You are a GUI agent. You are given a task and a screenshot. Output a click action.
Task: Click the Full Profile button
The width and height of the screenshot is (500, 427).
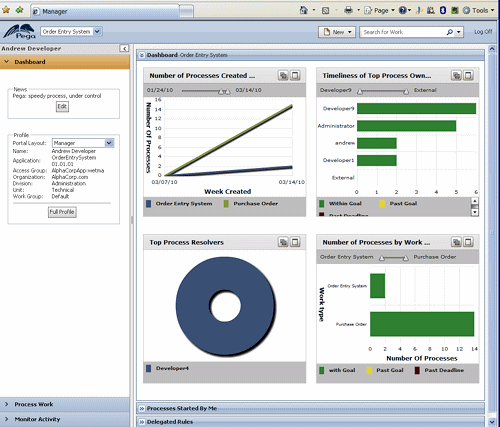coord(62,212)
